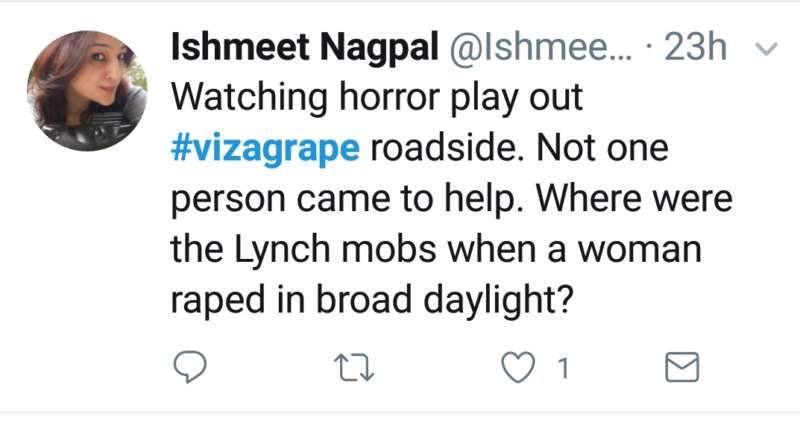Reply to Ishmeet Nagpal's tweet
The width and height of the screenshot is (800, 426).
[x=190, y=369]
